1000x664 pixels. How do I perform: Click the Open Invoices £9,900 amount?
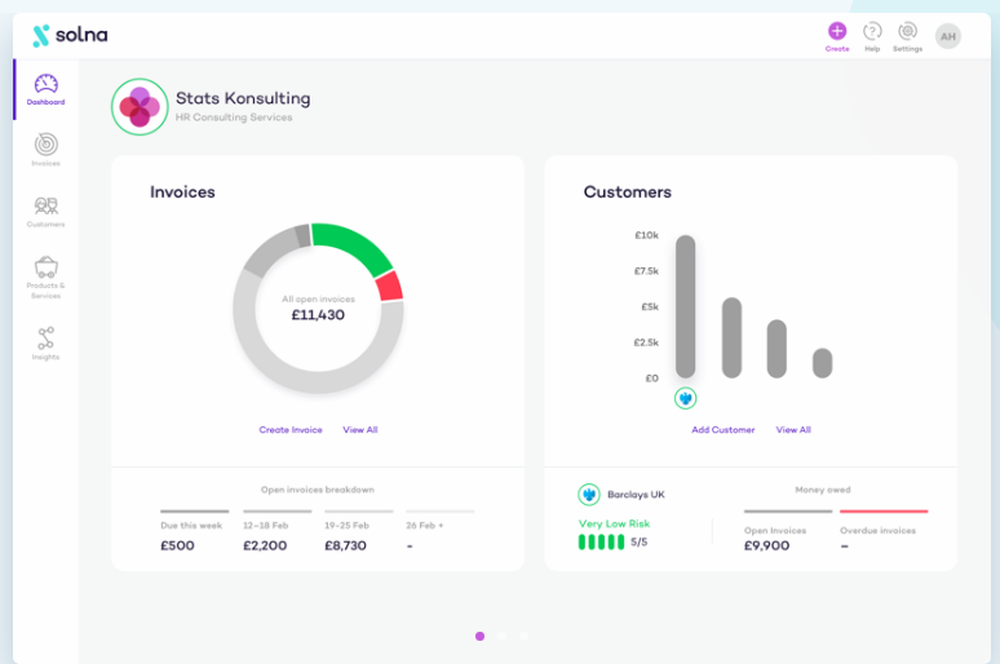pos(767,545)
